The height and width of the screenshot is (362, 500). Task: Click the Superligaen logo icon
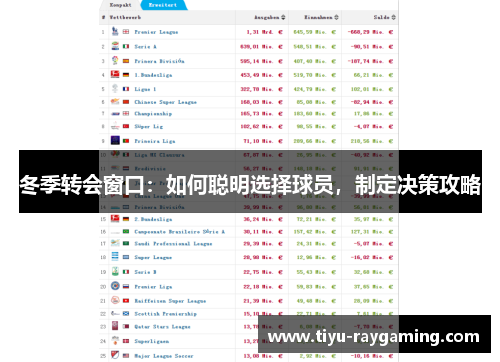coord(115,341)
